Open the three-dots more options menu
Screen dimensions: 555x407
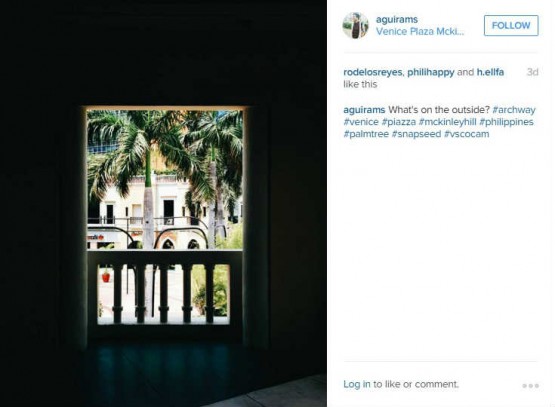pos(530,385)
